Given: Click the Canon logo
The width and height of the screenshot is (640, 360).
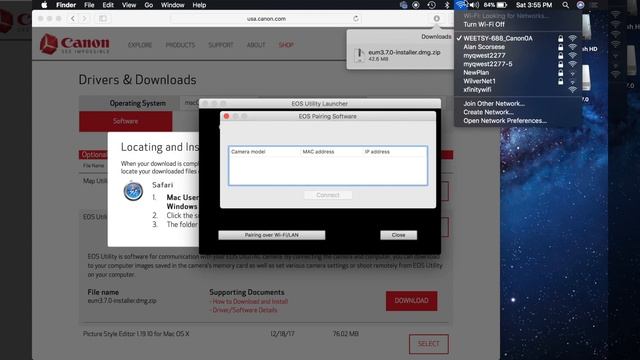Looking at the screenshot, I should click(75, 44).
